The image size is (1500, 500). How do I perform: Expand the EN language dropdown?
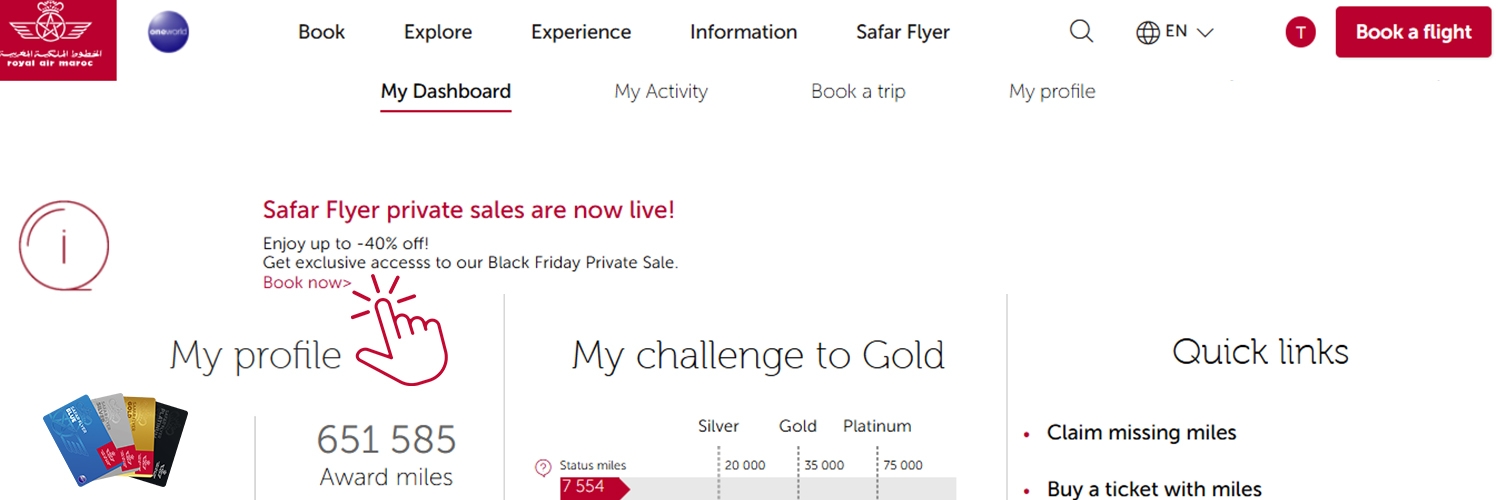(x=1190, y=32)
